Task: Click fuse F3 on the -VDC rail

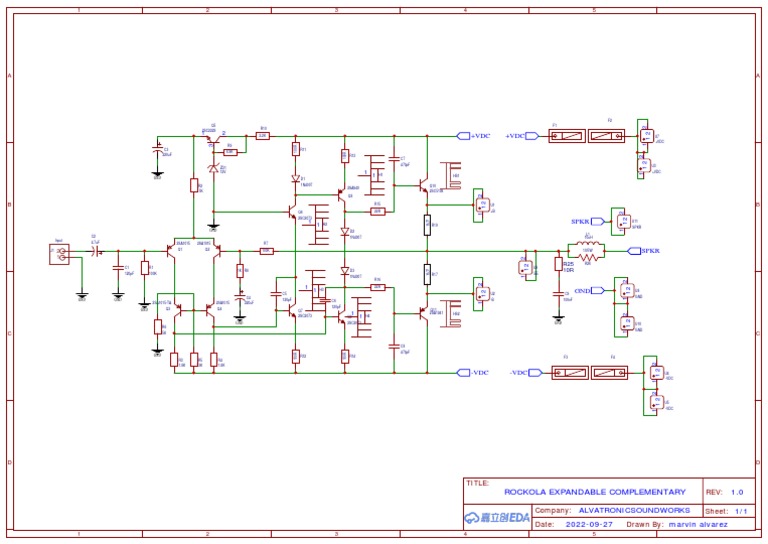Action: click(570, 373)
